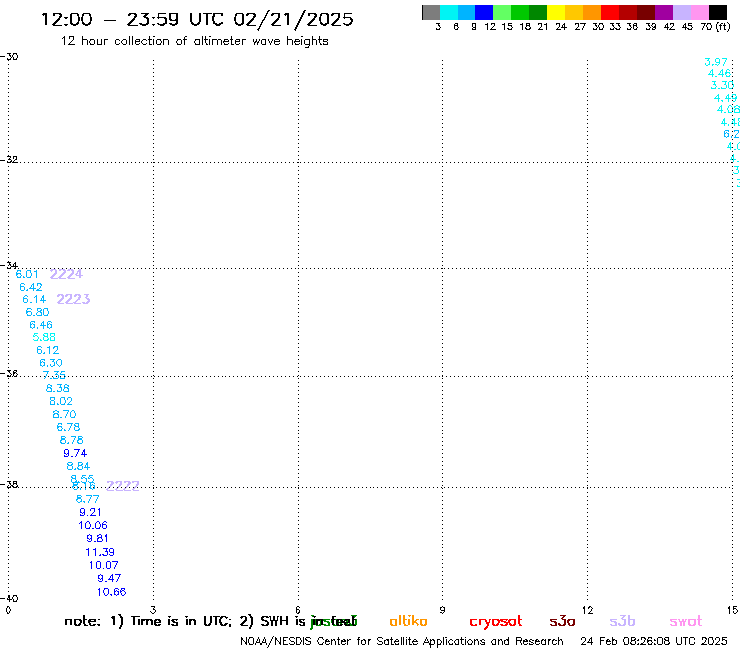Click the 'swot' satellite label
This screenshot has width=740, height=650.
tap(686, 621)
